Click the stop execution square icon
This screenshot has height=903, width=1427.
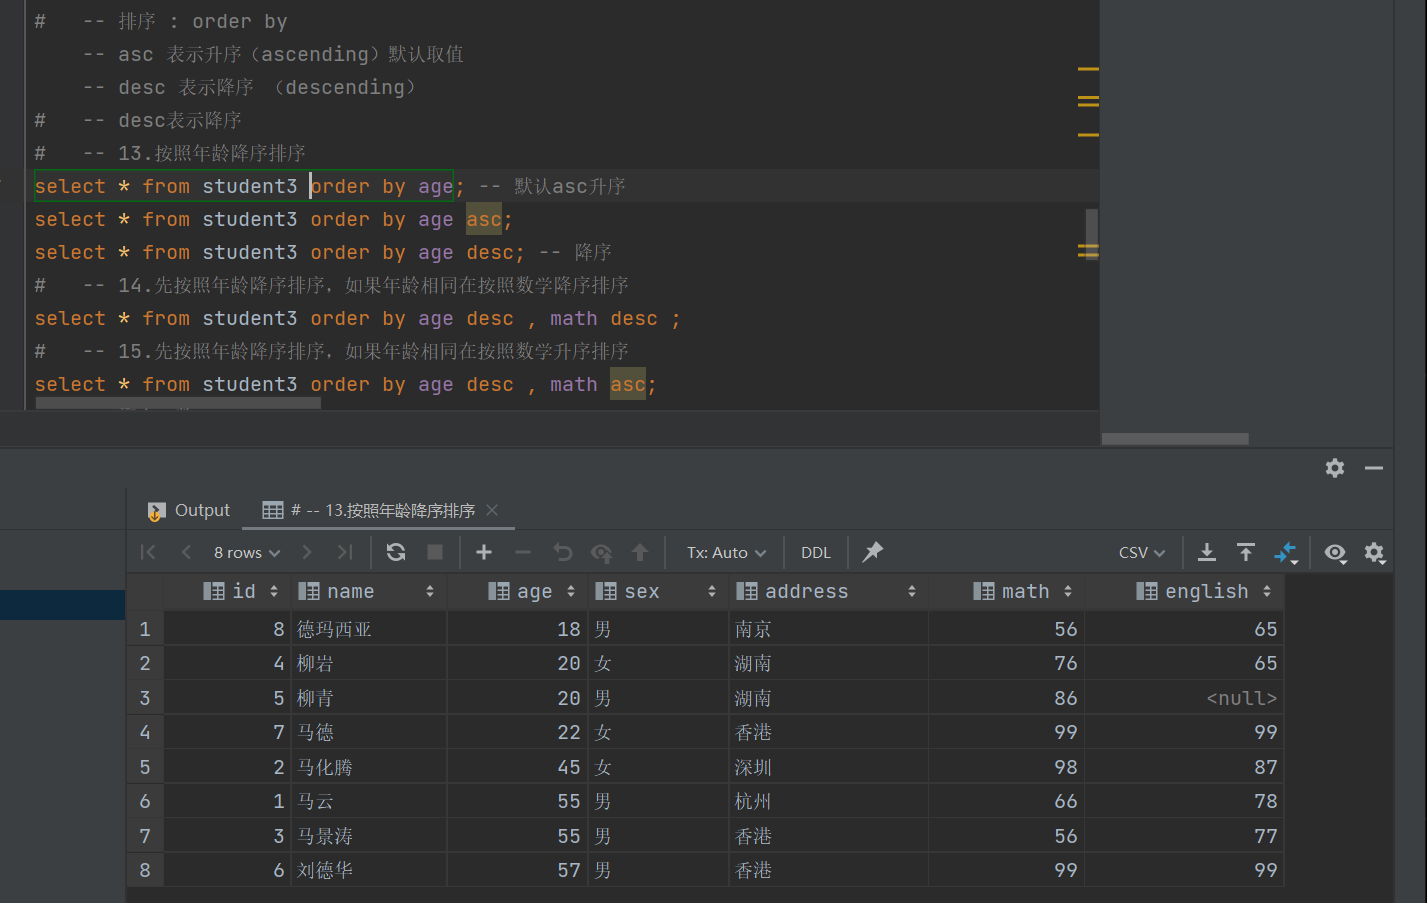435,552
